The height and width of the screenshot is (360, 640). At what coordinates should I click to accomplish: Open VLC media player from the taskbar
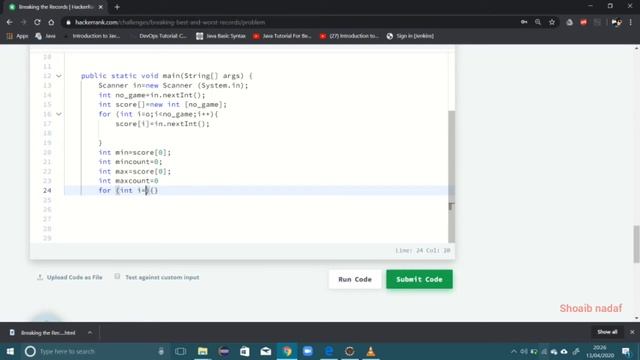pyautogui.click(x=371, y=351)
